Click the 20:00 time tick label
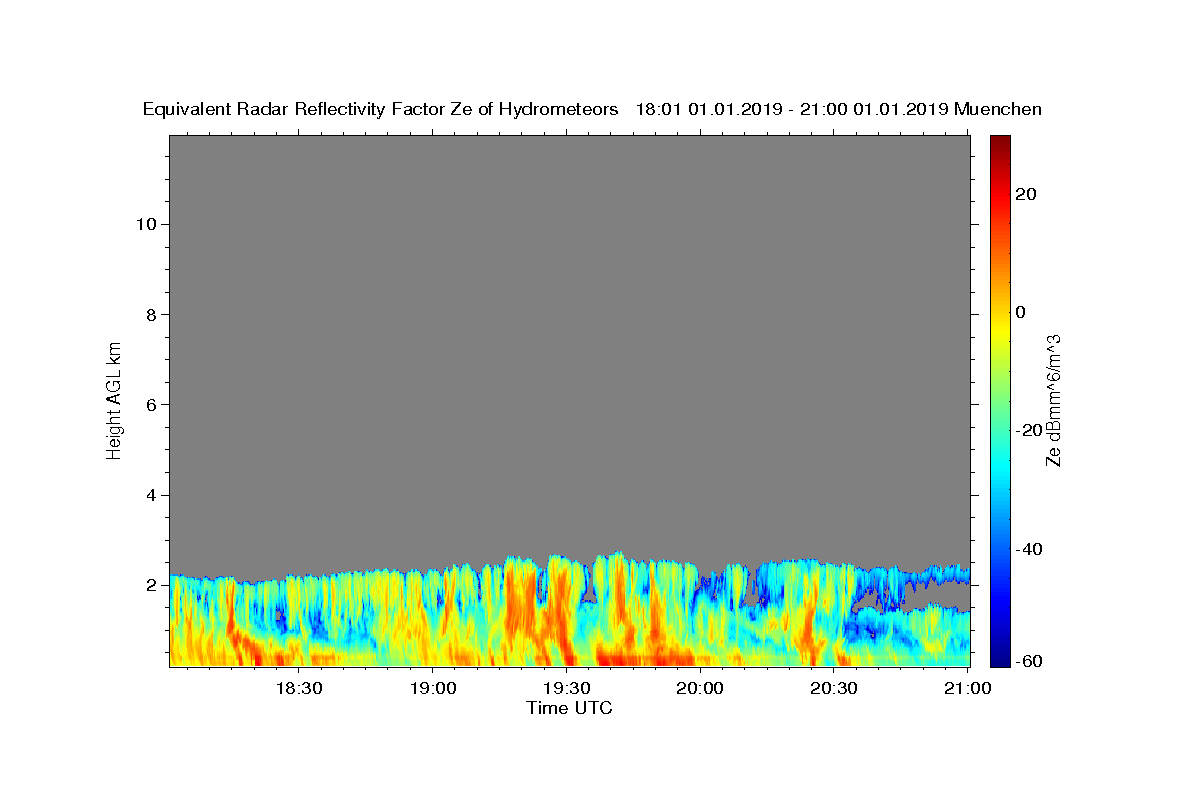The image size is (1200, 800). coord(700,689)
